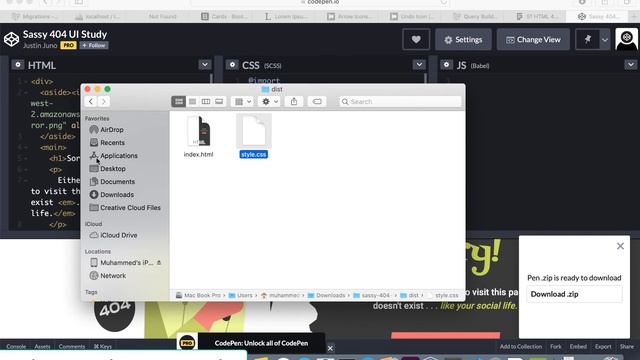Switch Finder to gallery view
640x360 pixels.
(x=219, y=102)
